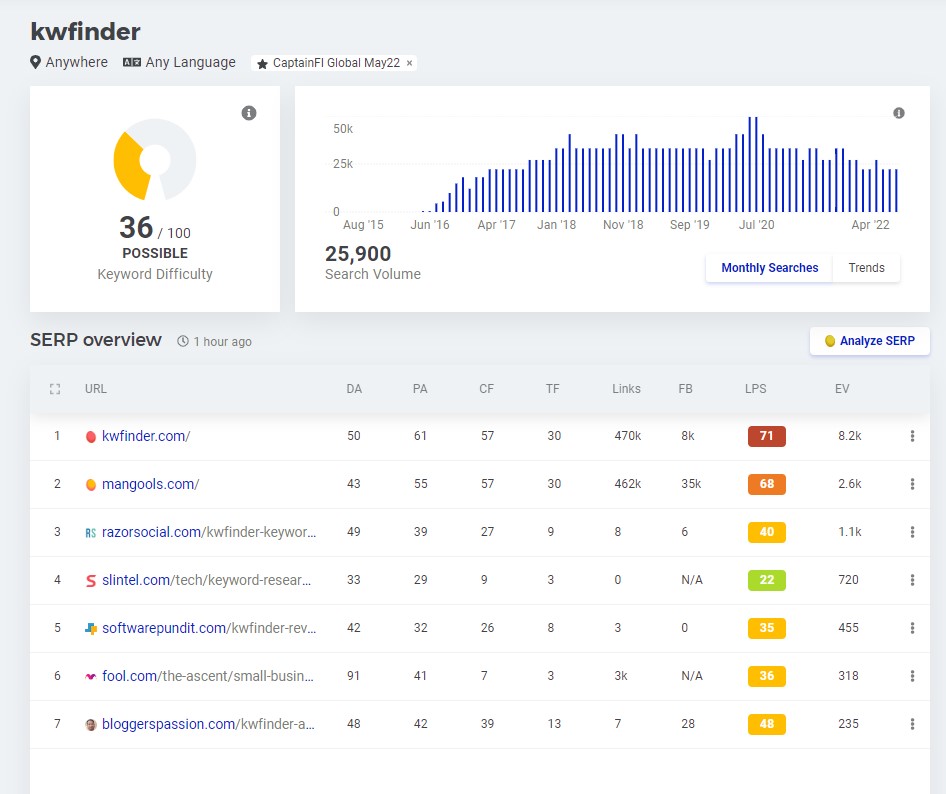This screenshot has width=946, height=794.
Task: Click the 25,900 search volume value
Action: pyautogui.click(x=358, y=253)
